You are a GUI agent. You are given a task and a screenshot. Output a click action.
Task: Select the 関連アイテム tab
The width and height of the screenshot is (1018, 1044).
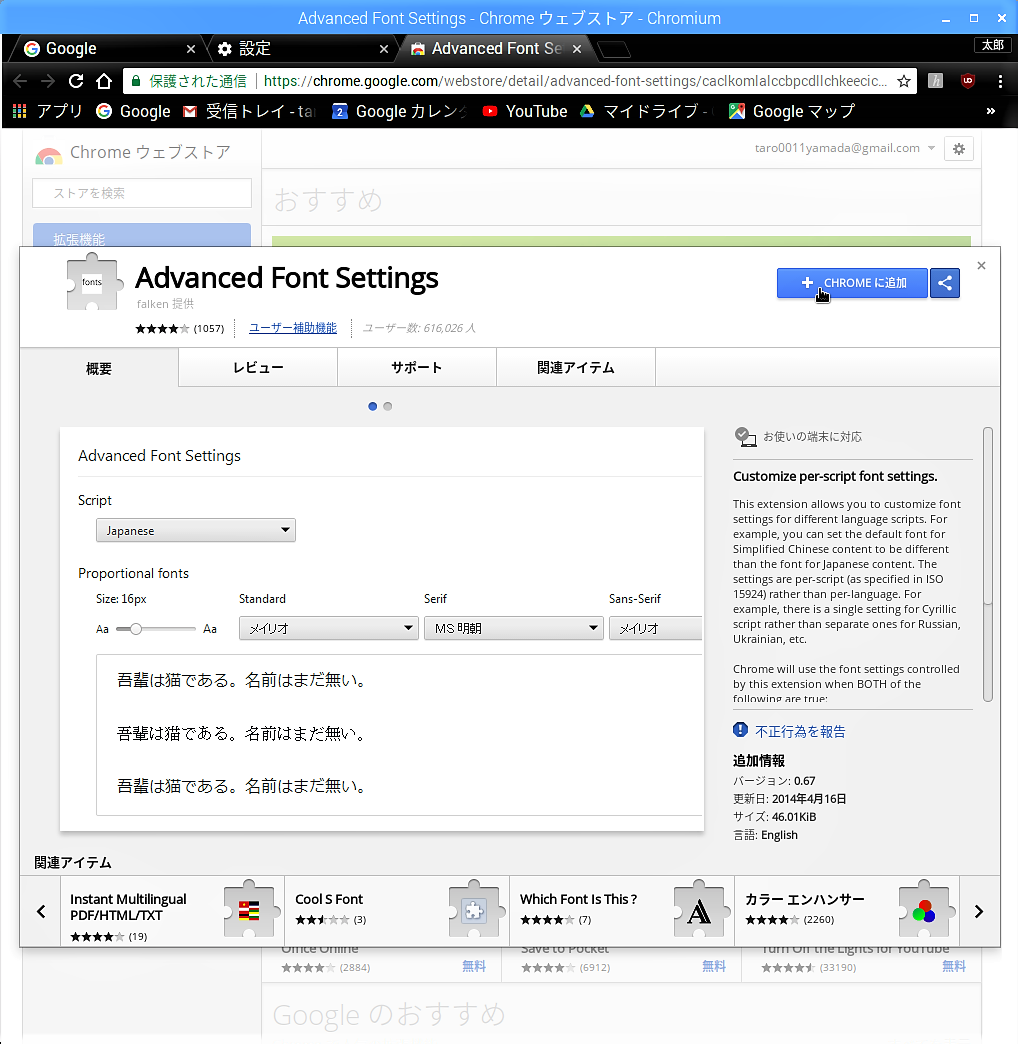(576, 368)
